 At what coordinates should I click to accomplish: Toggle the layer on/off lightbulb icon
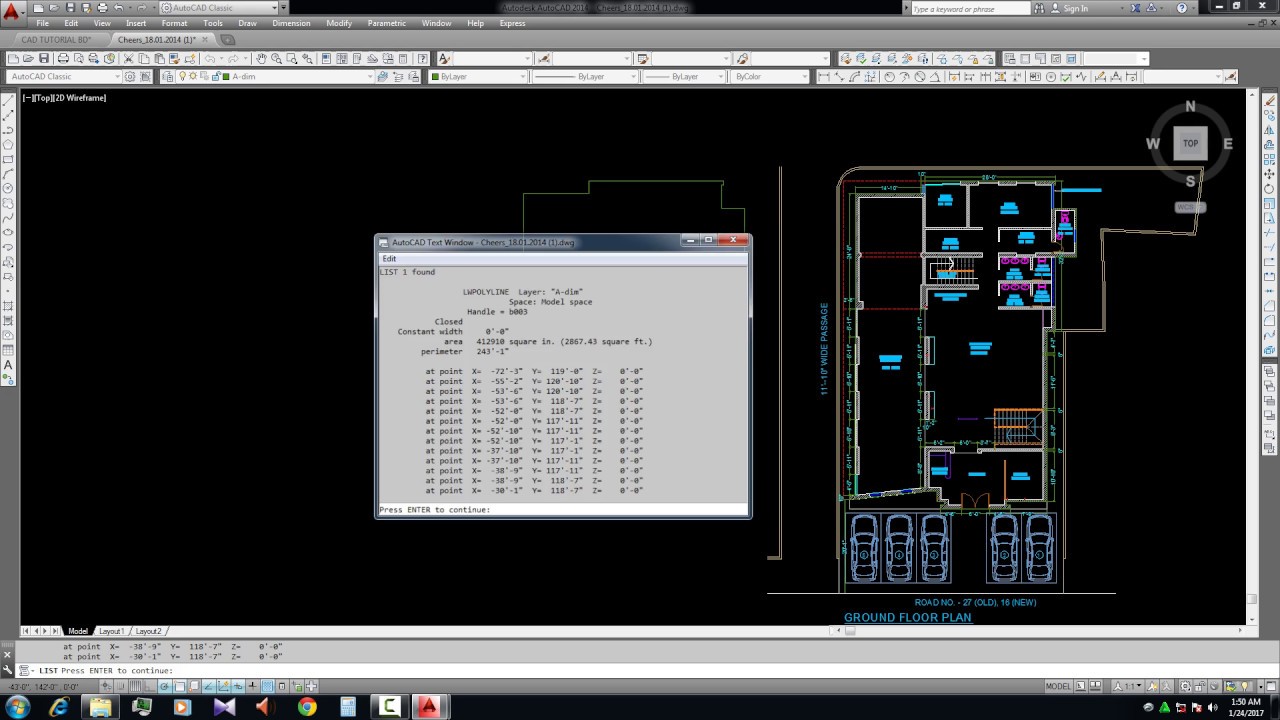pos(182,76)
